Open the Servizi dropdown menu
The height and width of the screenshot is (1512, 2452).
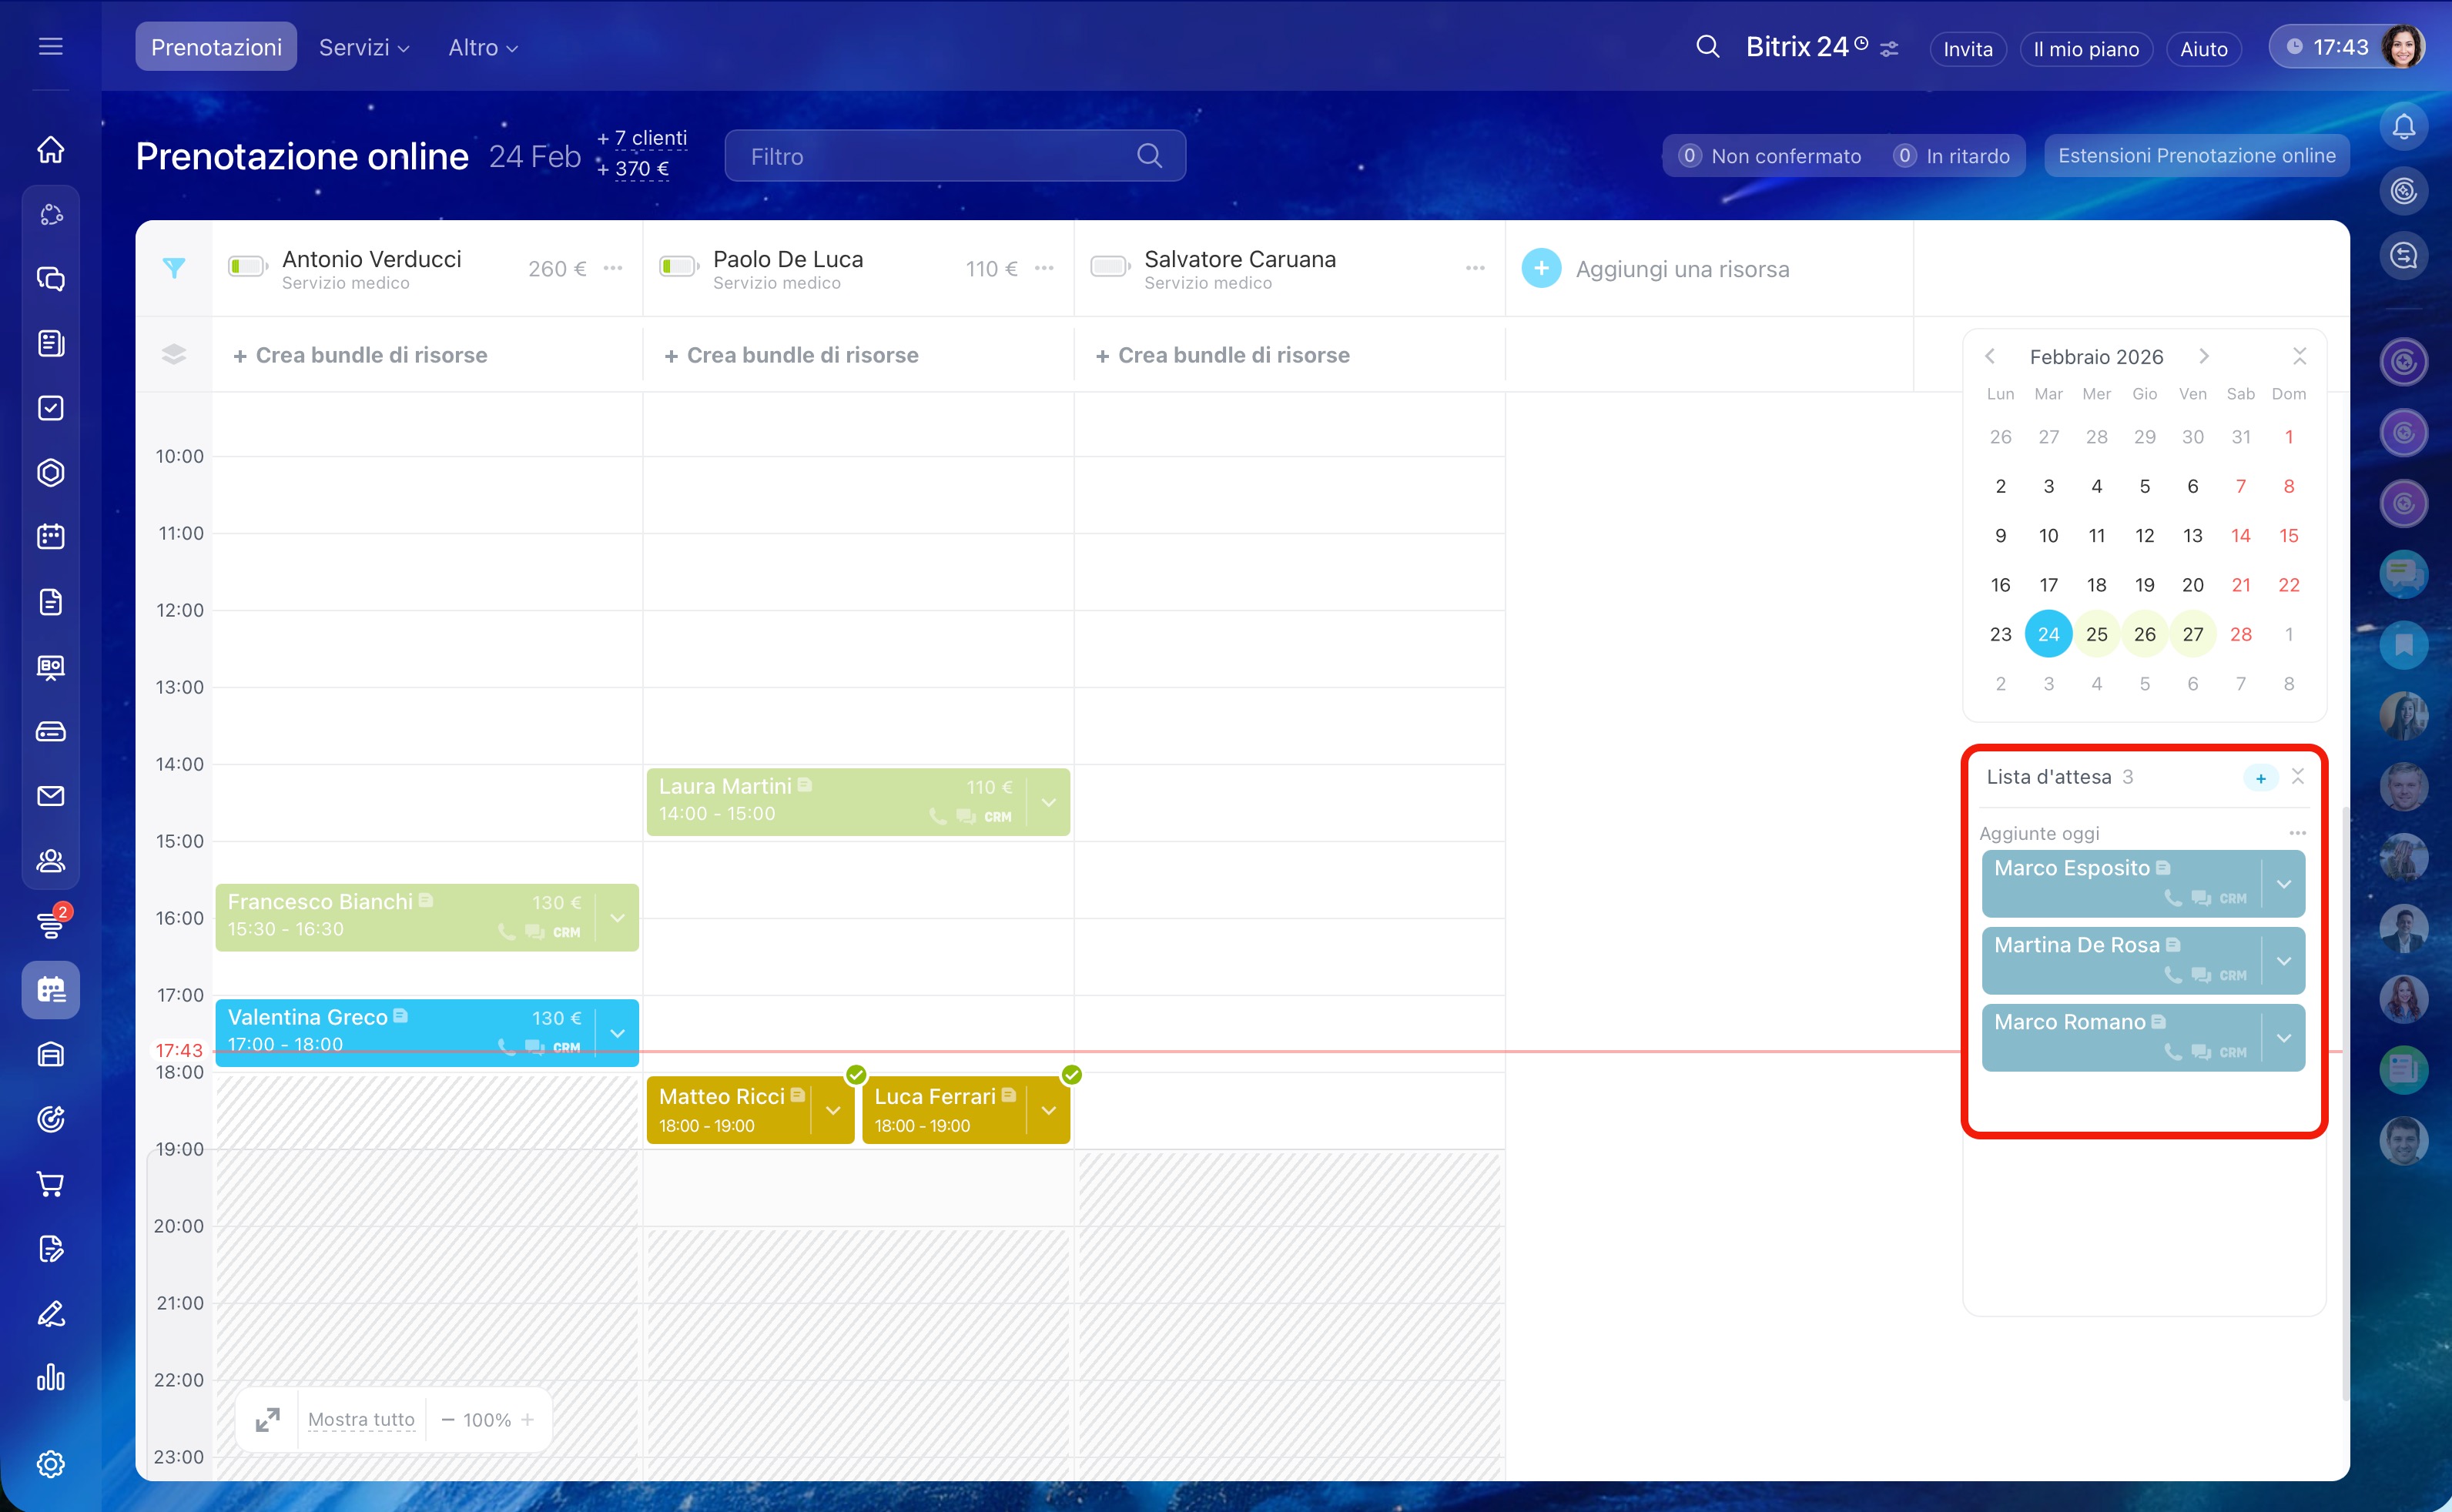pos(364,47)
